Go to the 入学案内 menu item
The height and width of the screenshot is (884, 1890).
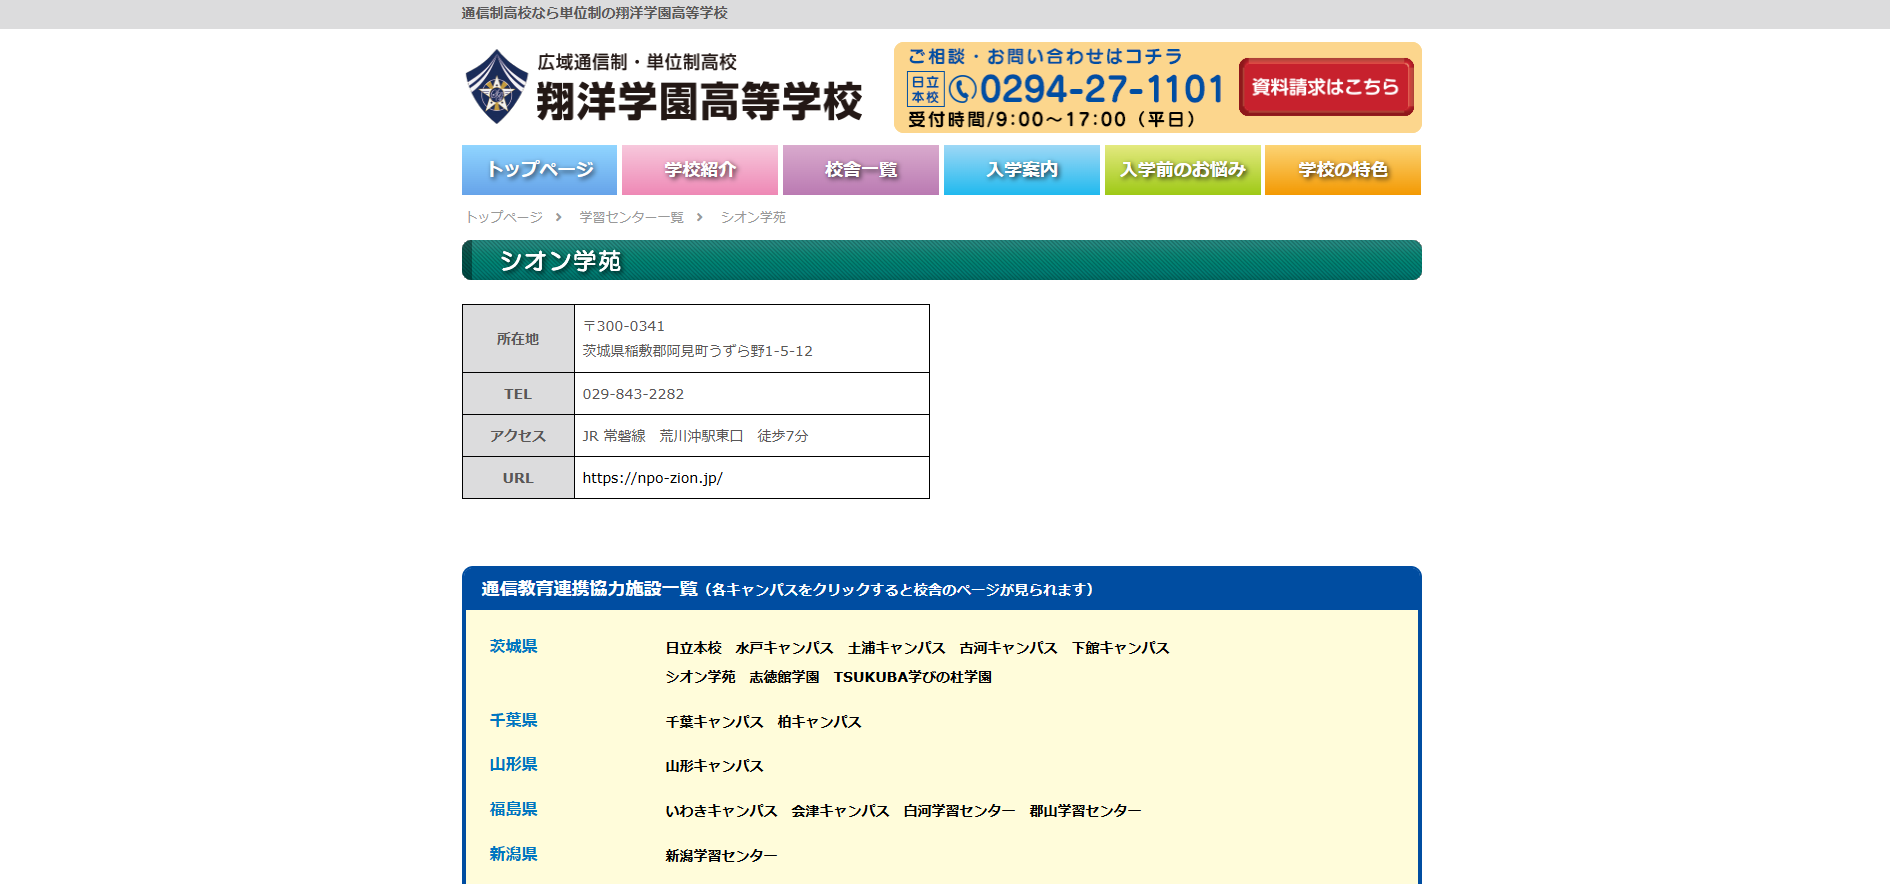click(1021, 170)
